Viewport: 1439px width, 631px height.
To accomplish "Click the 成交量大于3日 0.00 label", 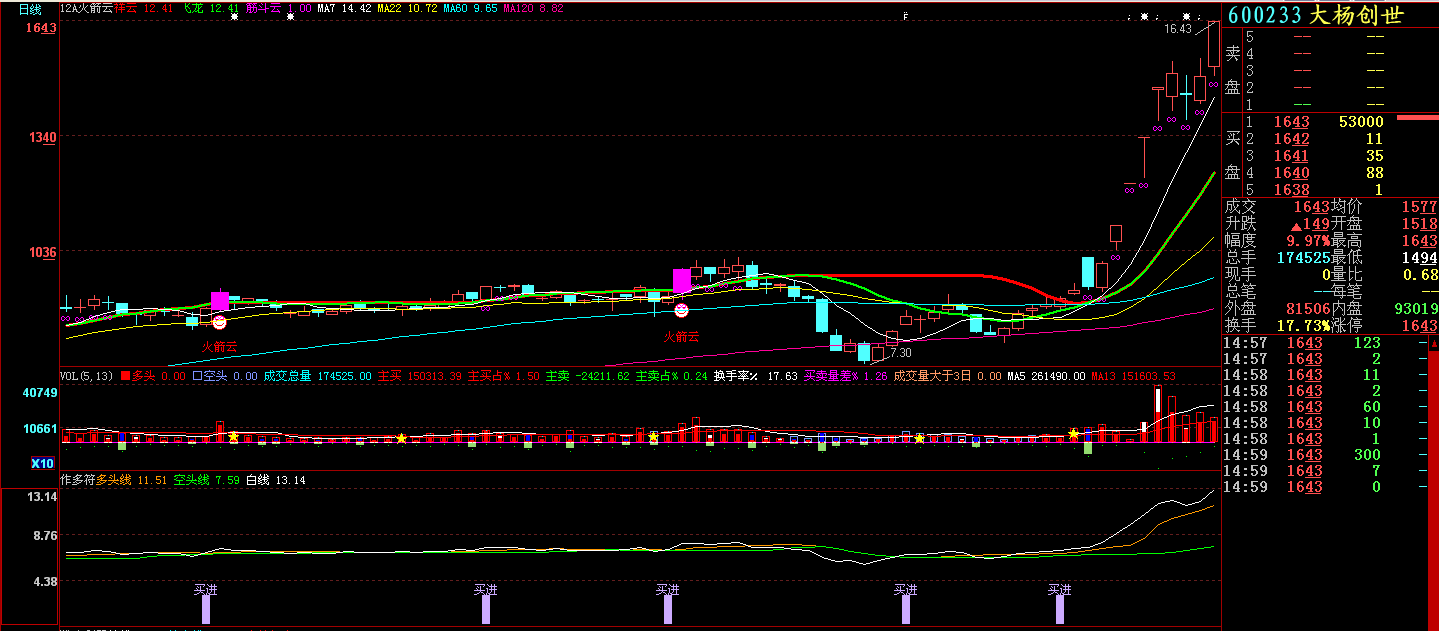I will pos(948,376).
